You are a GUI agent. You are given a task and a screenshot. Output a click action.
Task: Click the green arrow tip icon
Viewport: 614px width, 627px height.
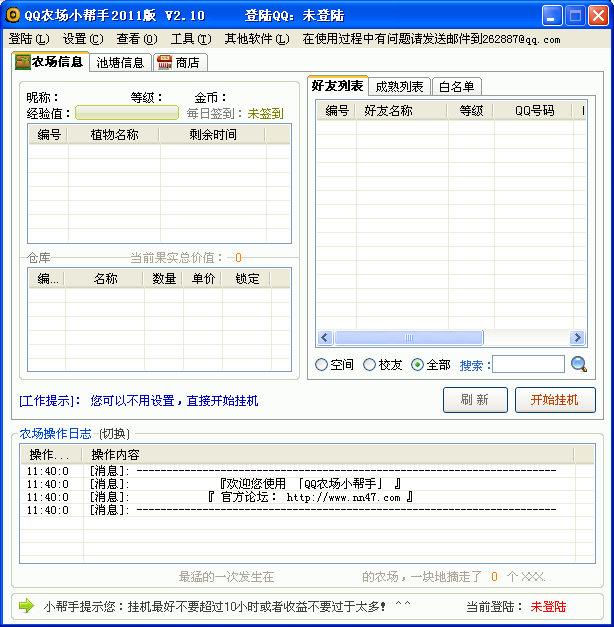(x=27, y=605)
